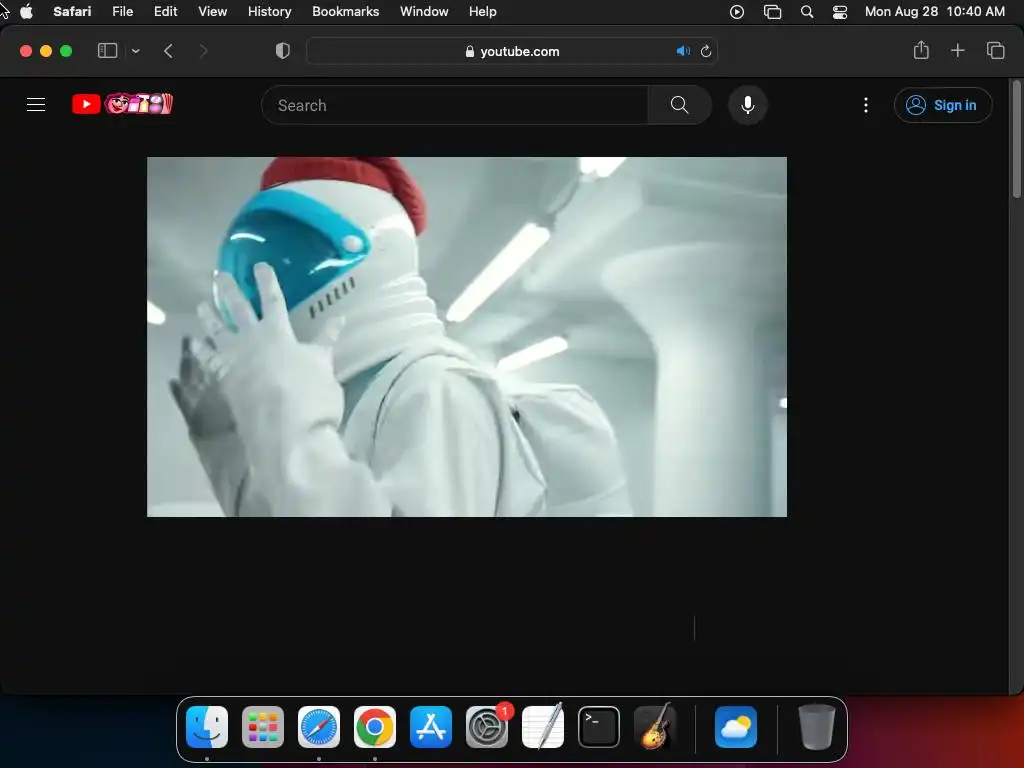Screen dimensions: 1024x768
Task: Launch GarageBand from the Dock
Action: pyautogui.click(x=655, y=727)
